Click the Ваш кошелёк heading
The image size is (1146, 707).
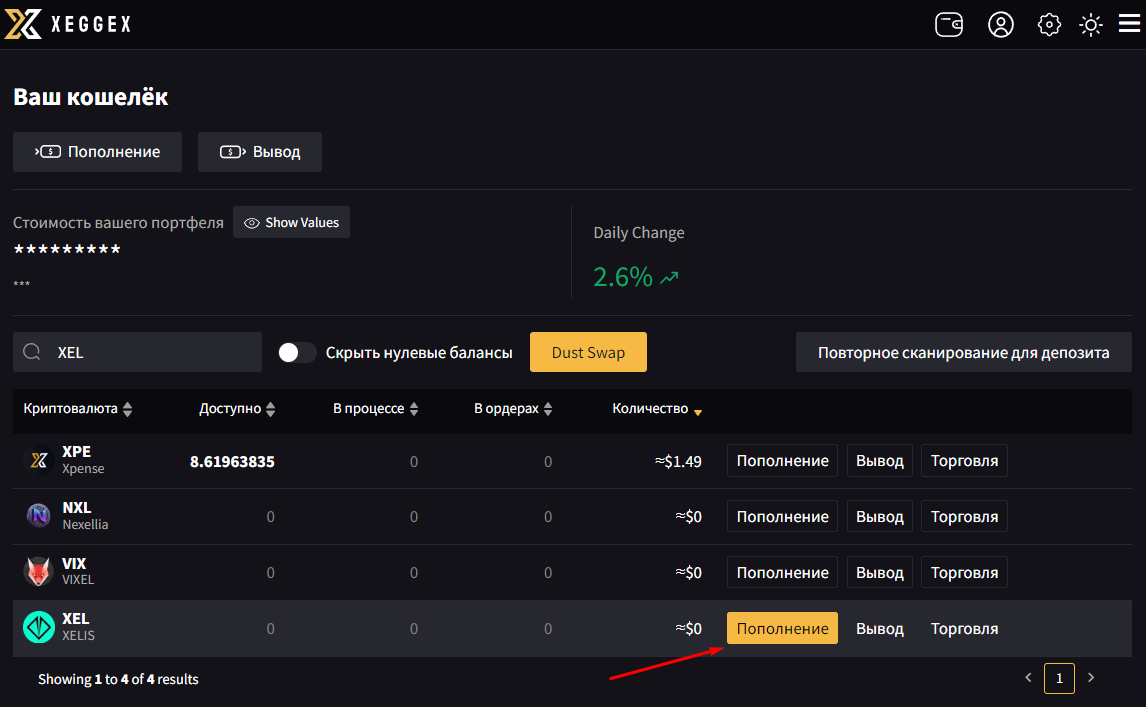(91, 97)
